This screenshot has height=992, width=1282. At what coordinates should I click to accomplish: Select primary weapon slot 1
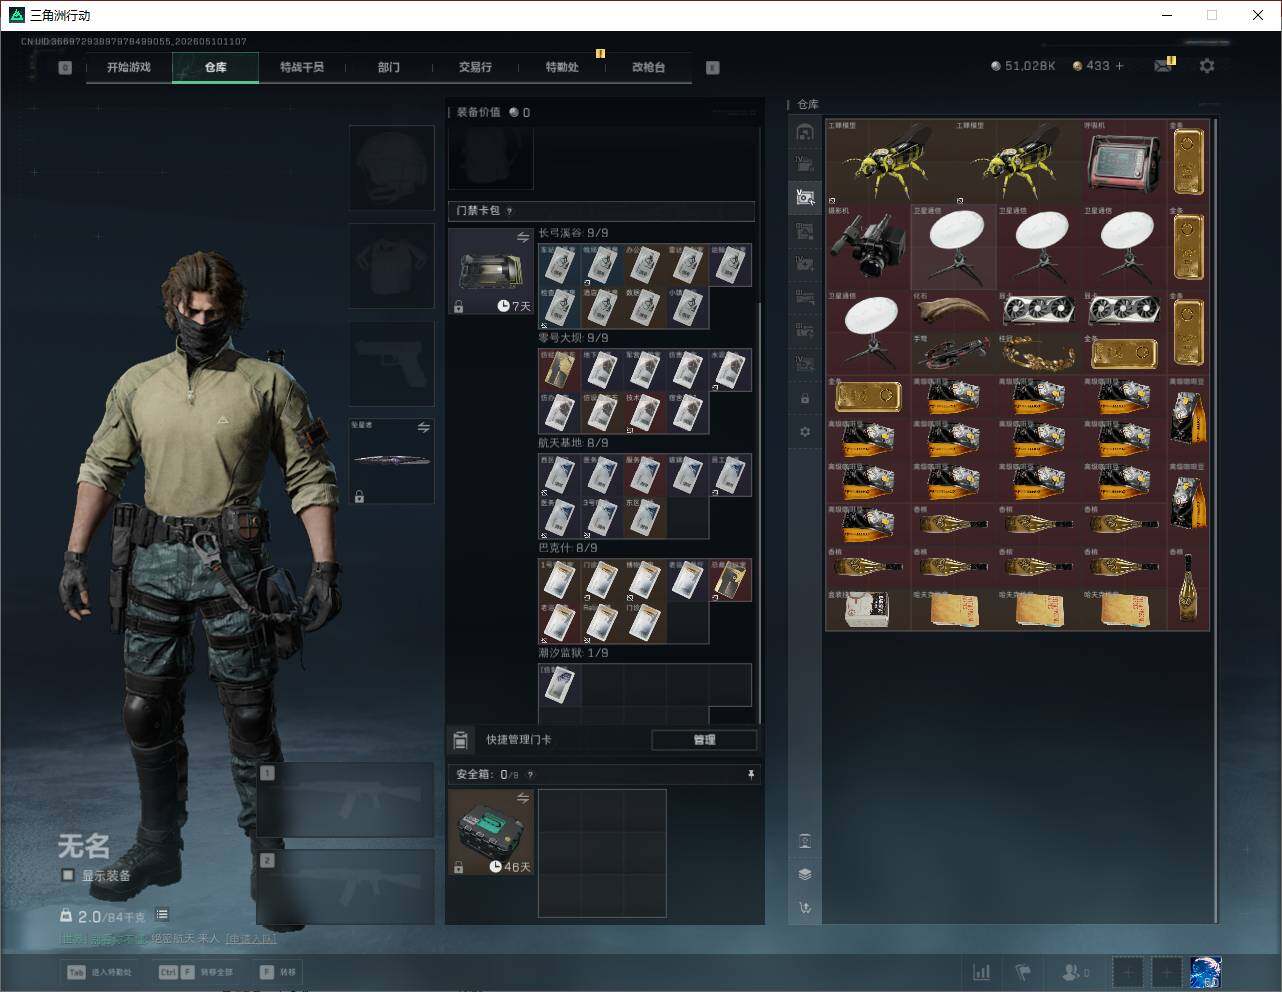point(346,800)
